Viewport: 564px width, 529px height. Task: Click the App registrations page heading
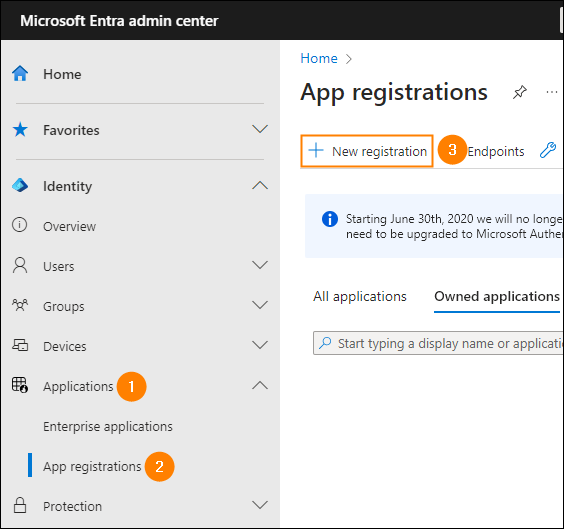[394, 93]
